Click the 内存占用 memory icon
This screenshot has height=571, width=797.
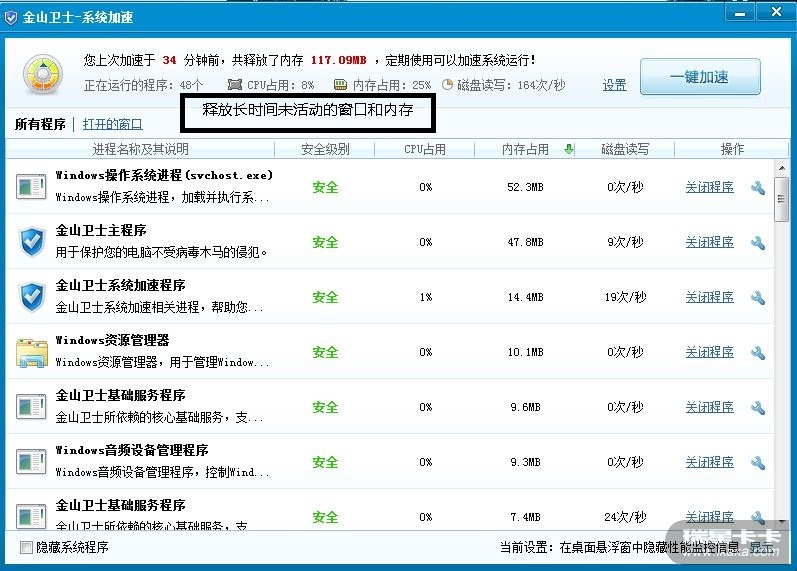340,84
